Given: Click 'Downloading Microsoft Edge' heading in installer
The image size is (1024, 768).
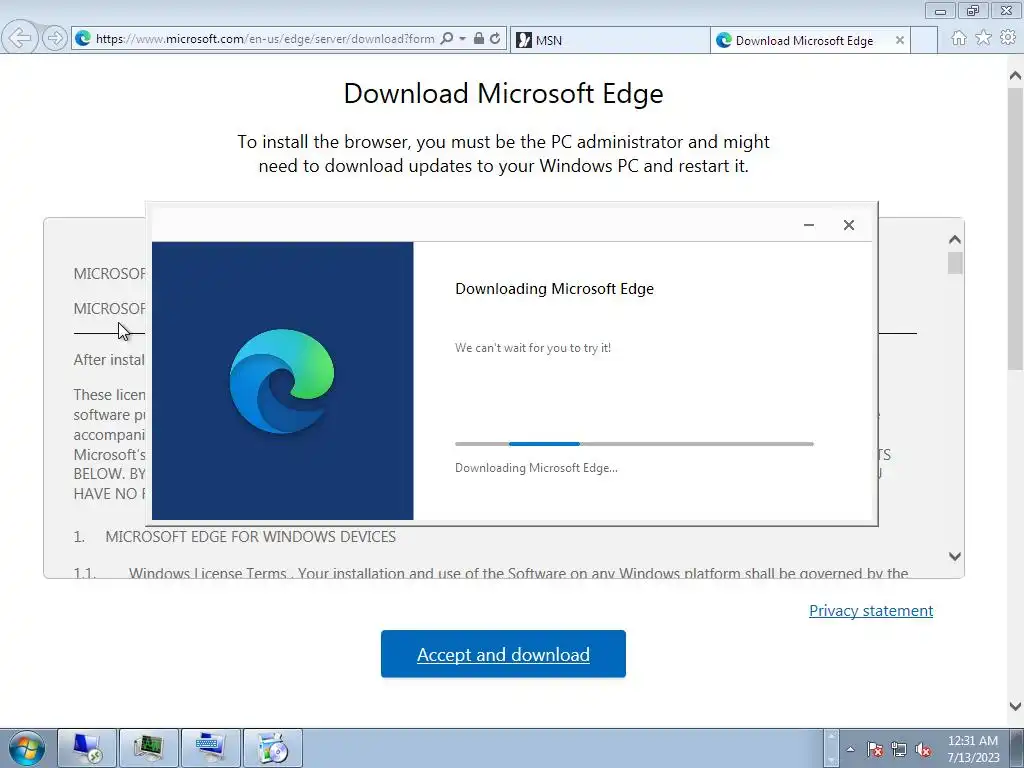Looking at the screenshot, I should tap(554, 289).
